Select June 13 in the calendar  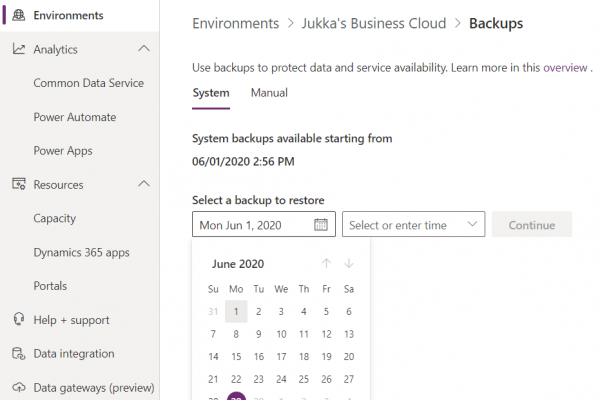pos(349,334)
